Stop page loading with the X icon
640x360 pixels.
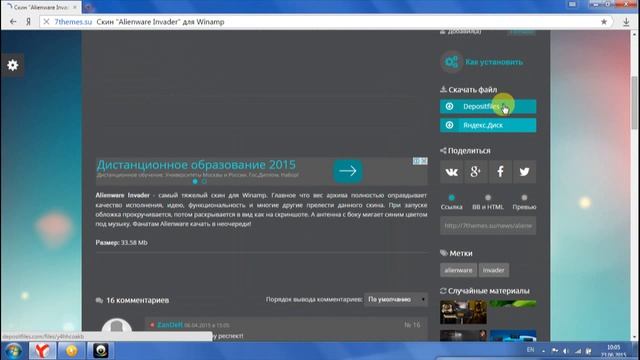[x=46, y=22]
